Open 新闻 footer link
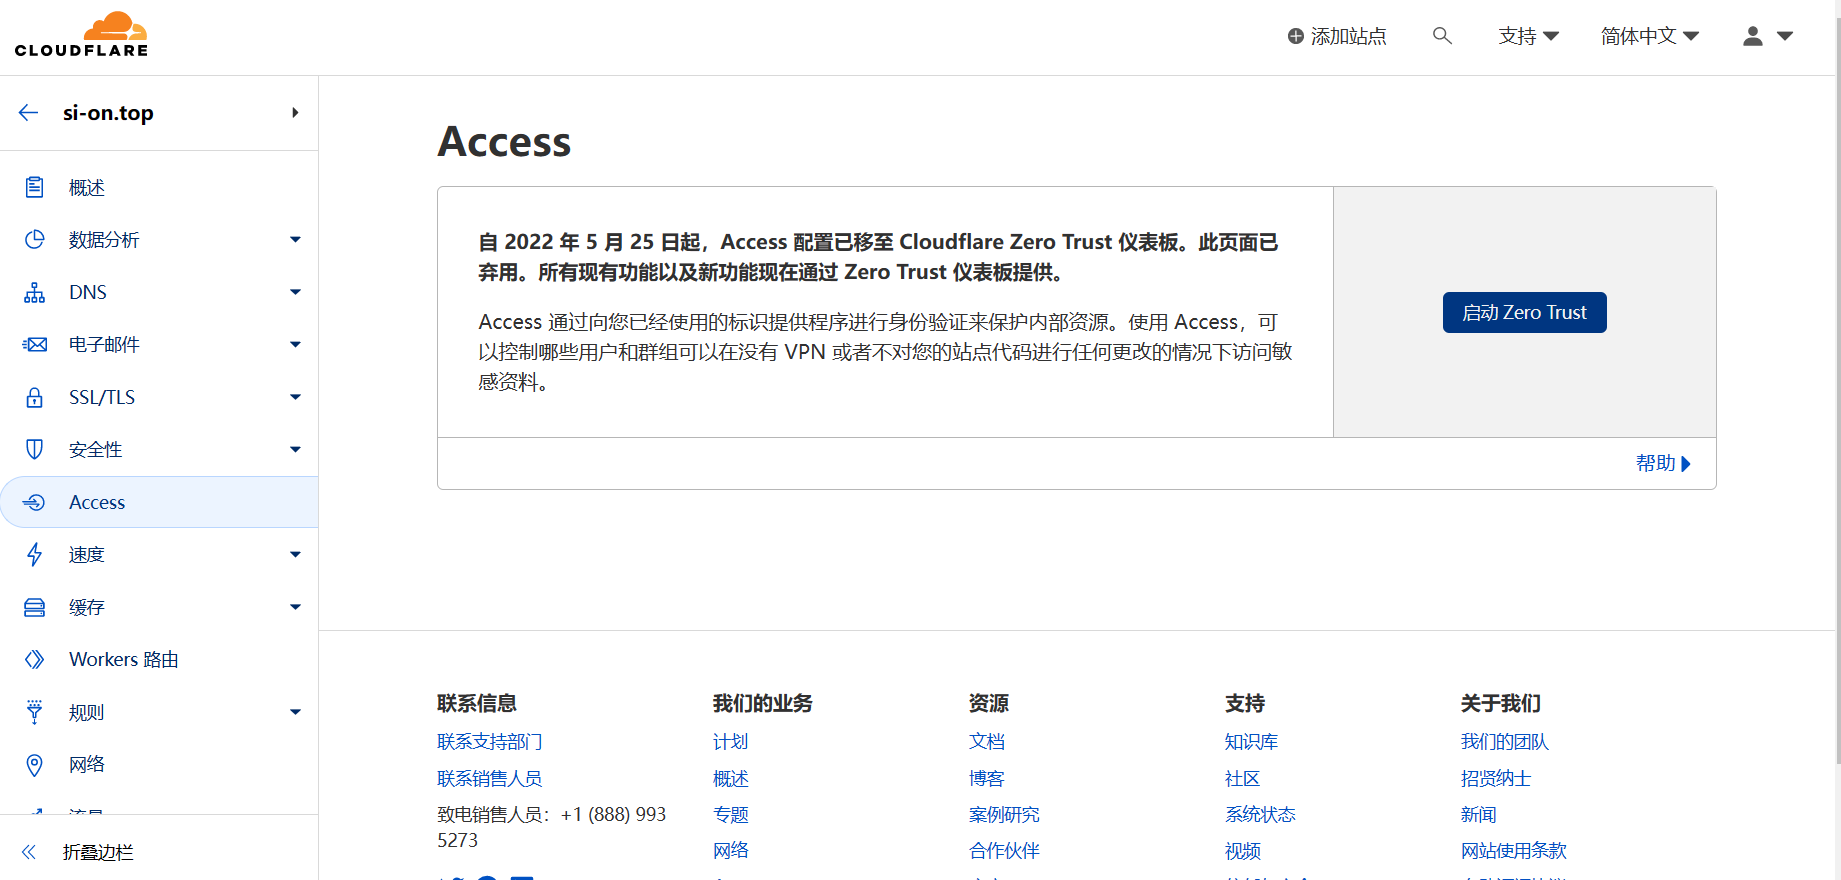1841x880 pixels. [x=1478, y=814]
